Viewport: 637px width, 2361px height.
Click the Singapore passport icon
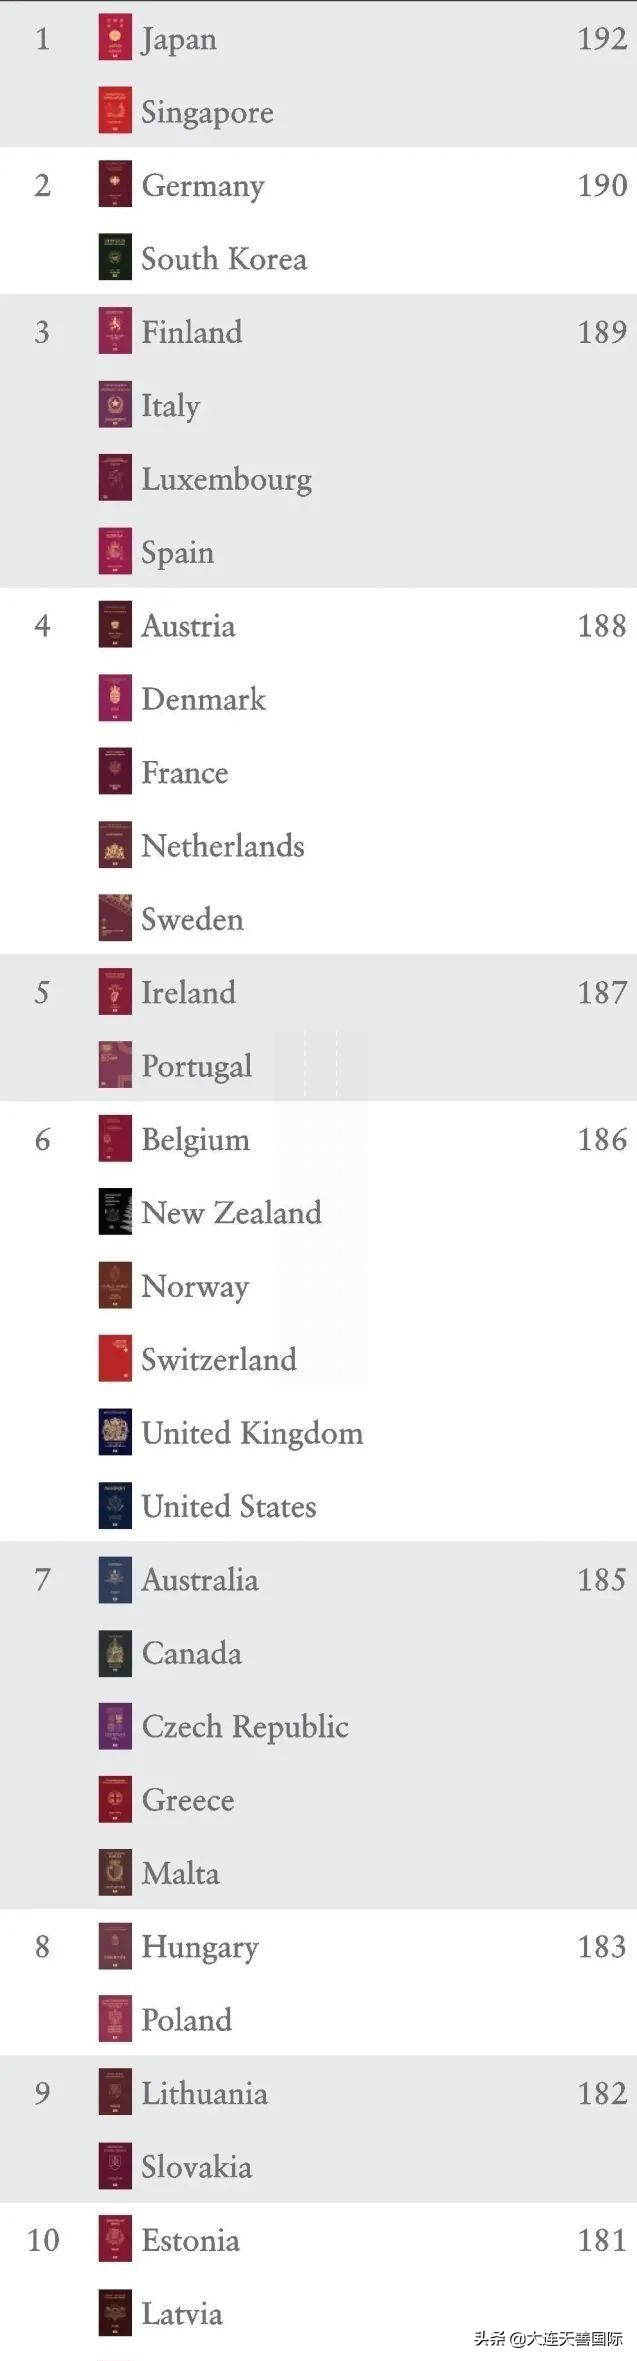(x=115, y=111)
